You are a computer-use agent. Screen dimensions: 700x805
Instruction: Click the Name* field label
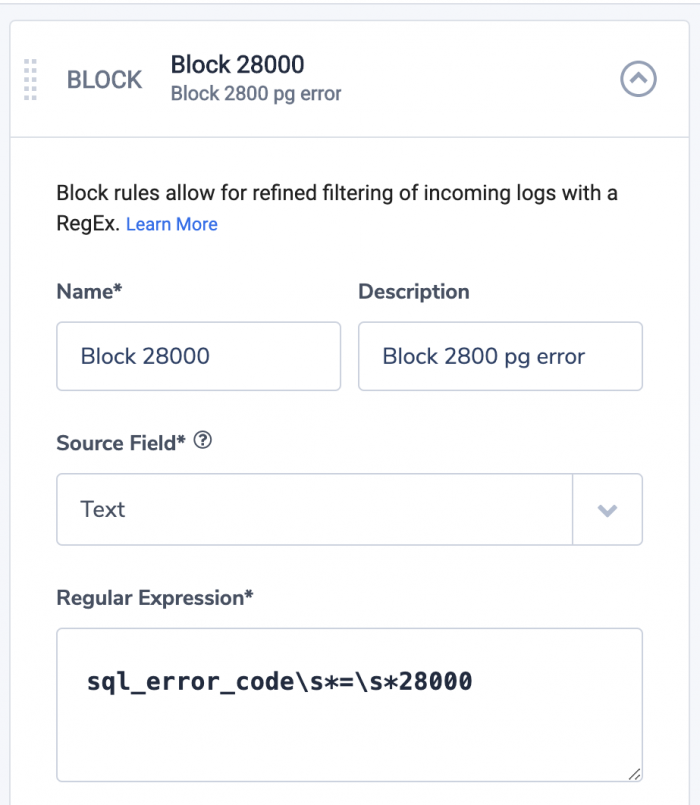(89, 292)
